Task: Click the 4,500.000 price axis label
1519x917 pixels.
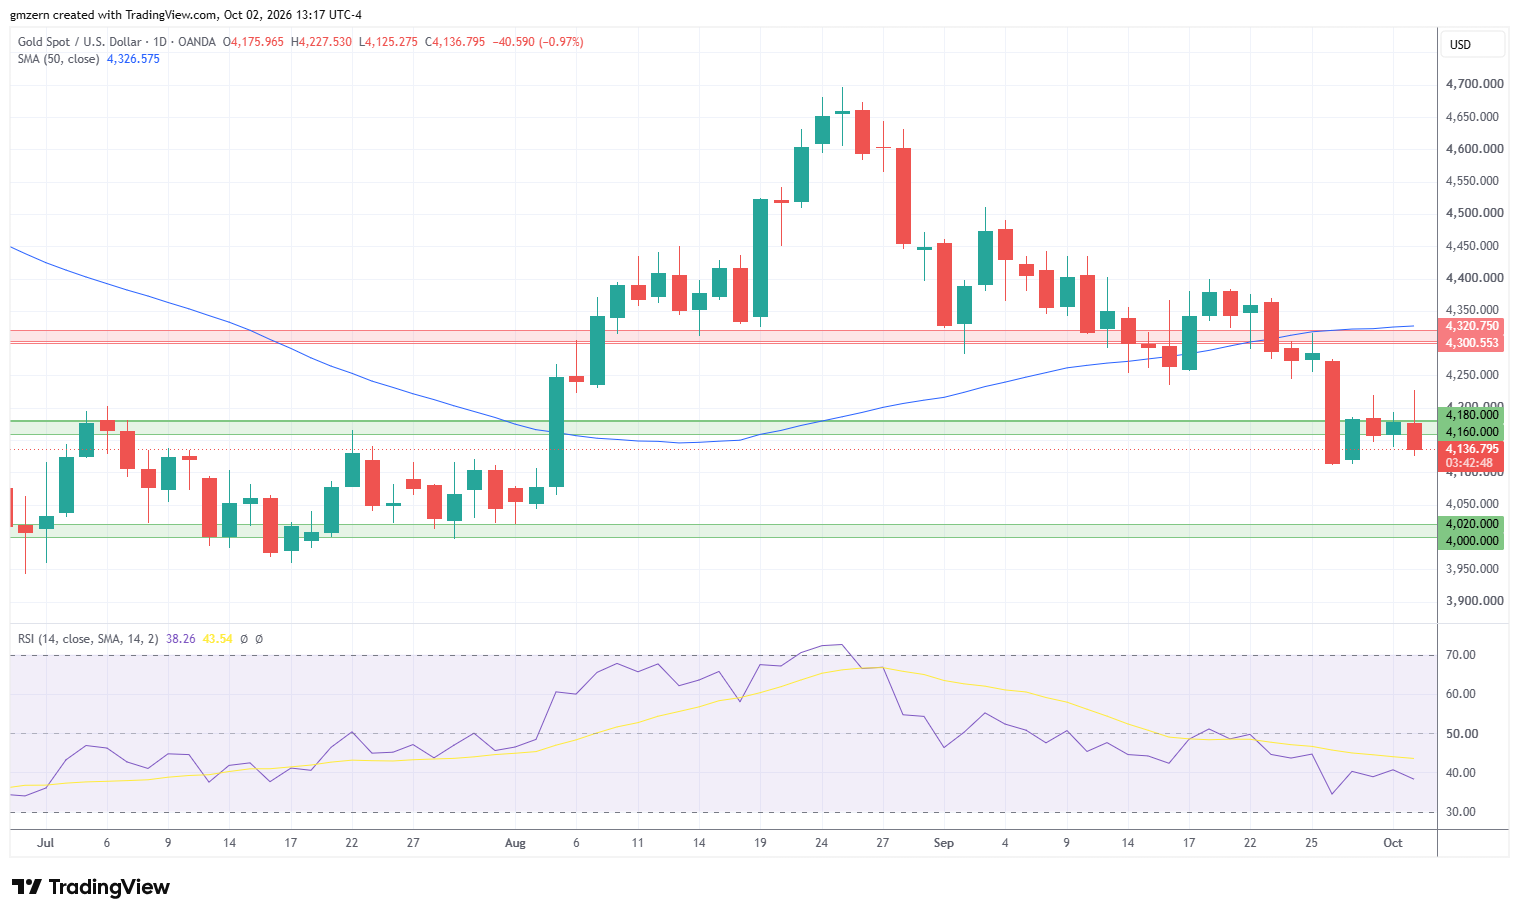Action: point(1474,213)
